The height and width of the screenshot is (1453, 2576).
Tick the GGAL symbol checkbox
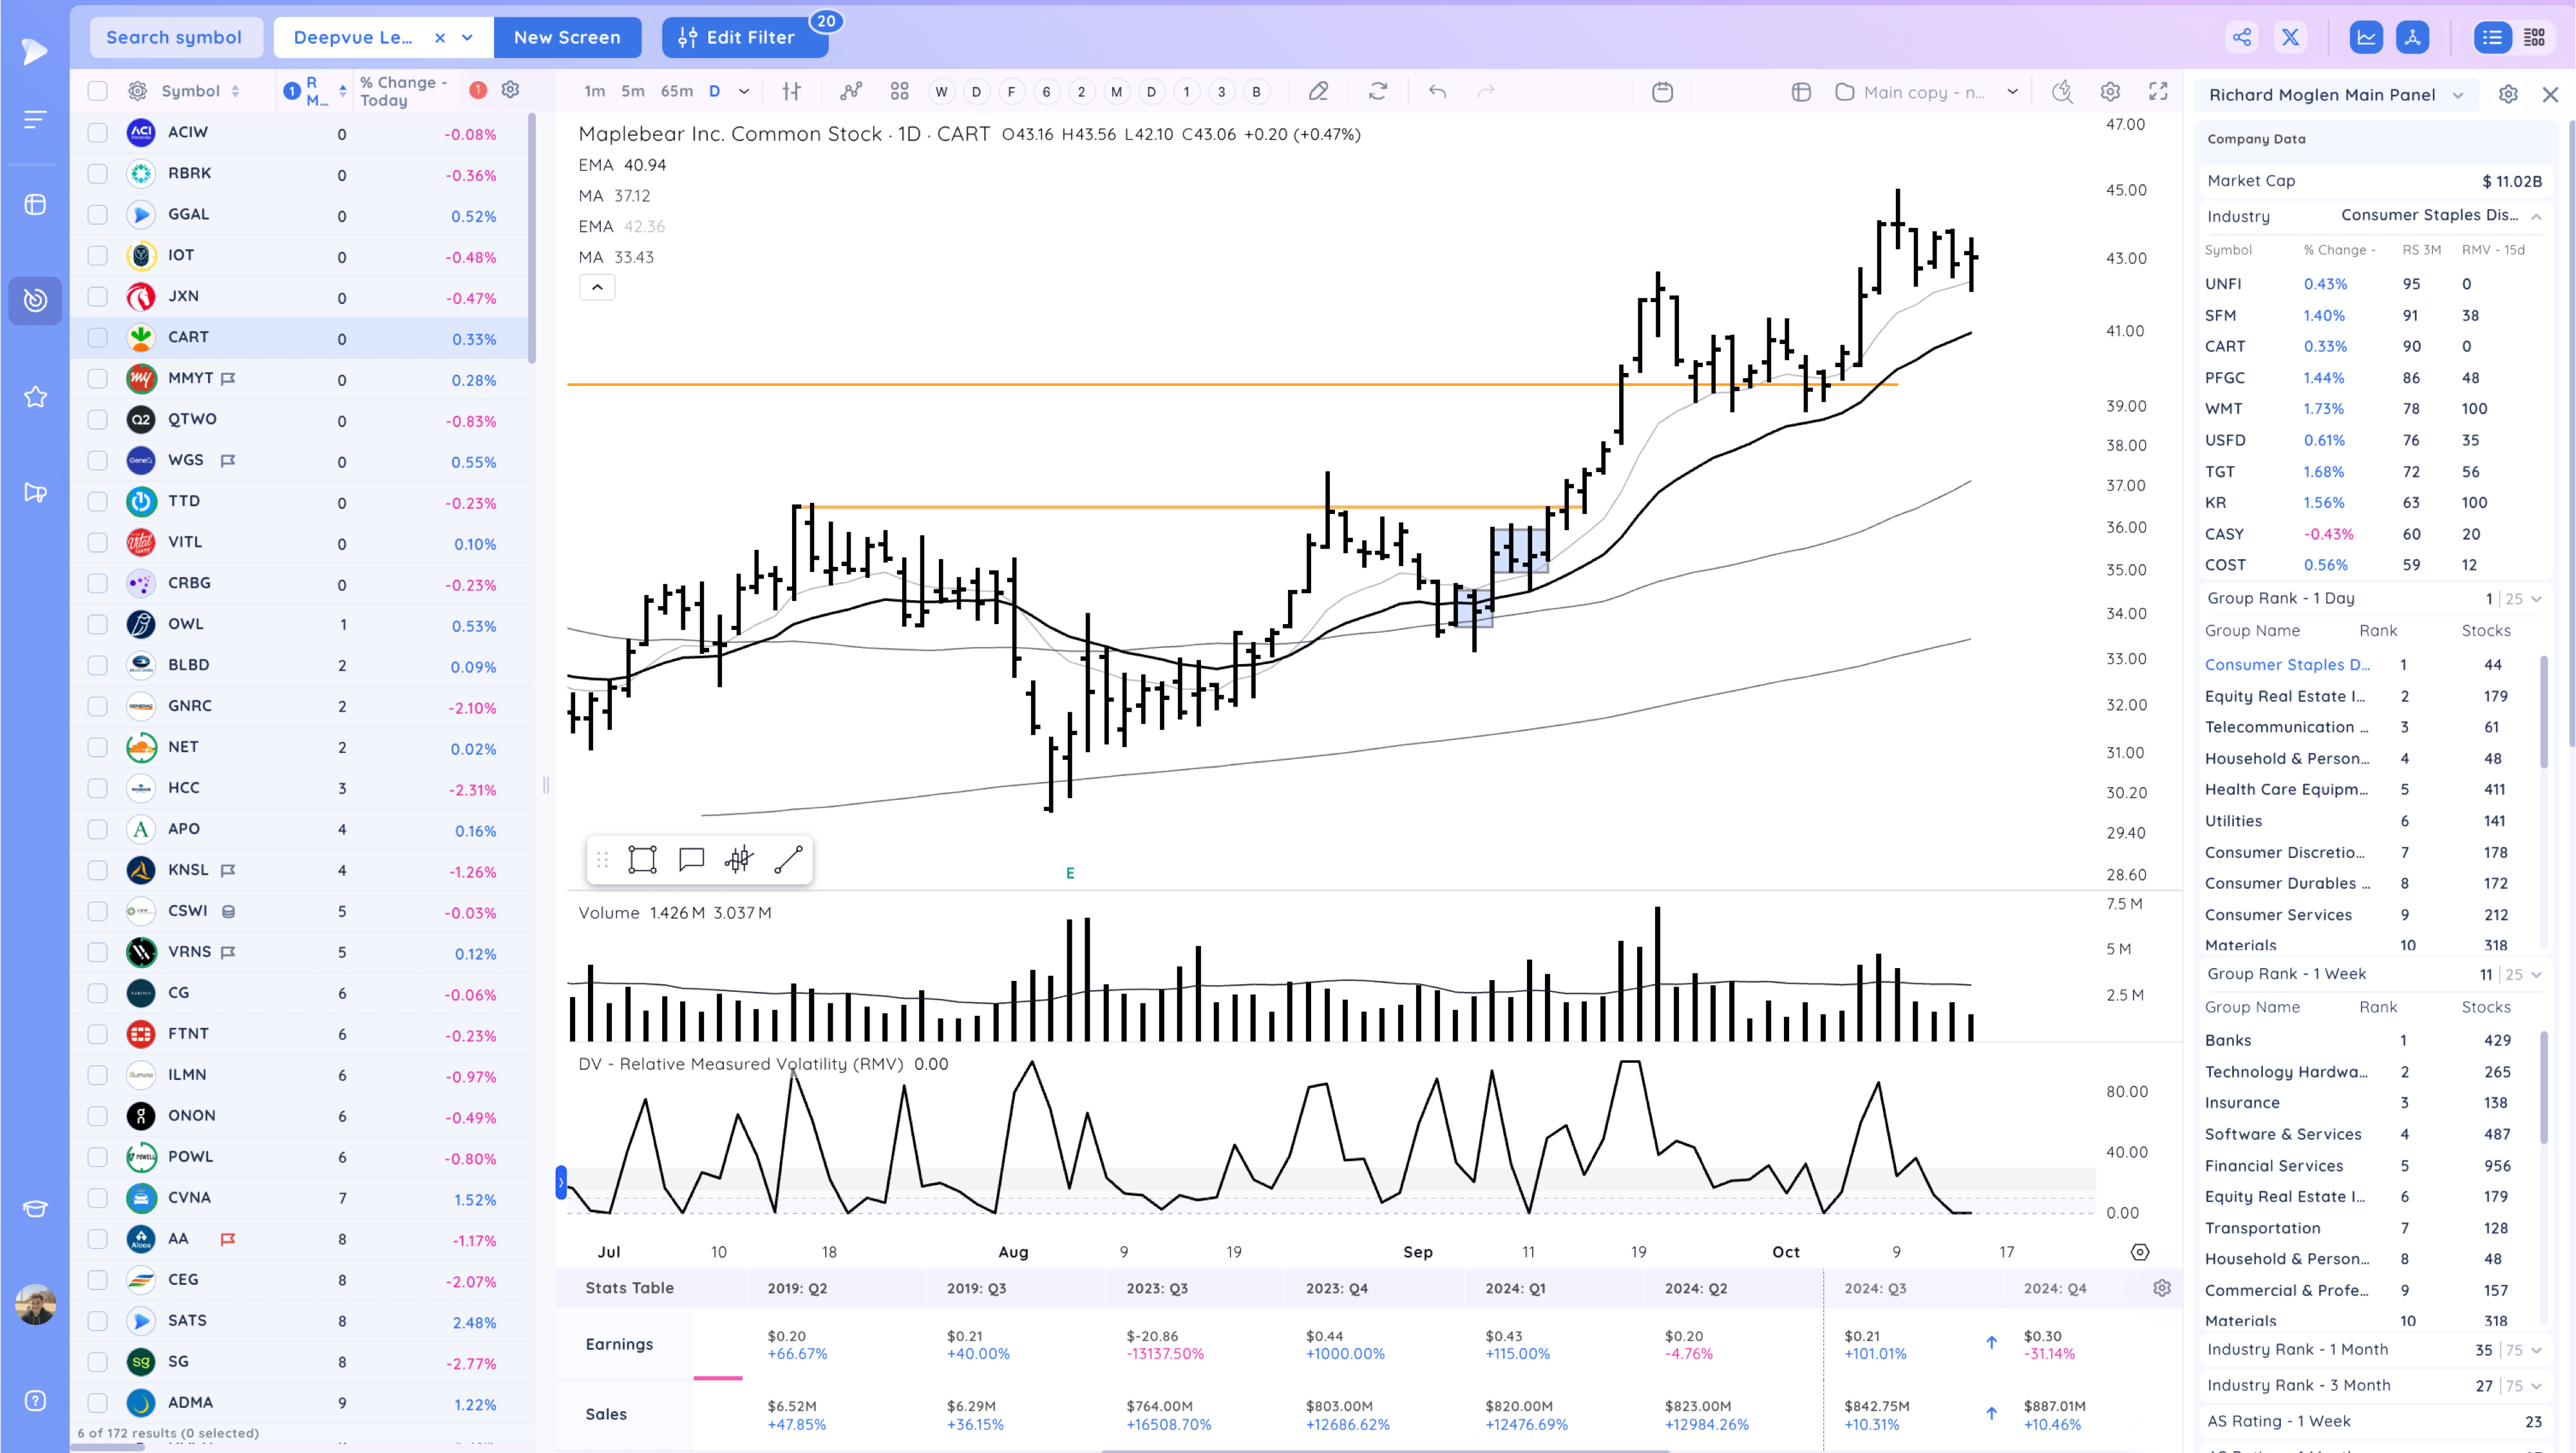(97, 215)
